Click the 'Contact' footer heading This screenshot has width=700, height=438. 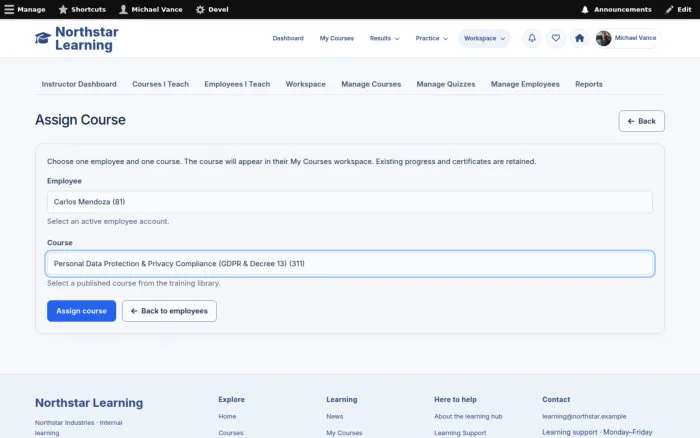556,399
